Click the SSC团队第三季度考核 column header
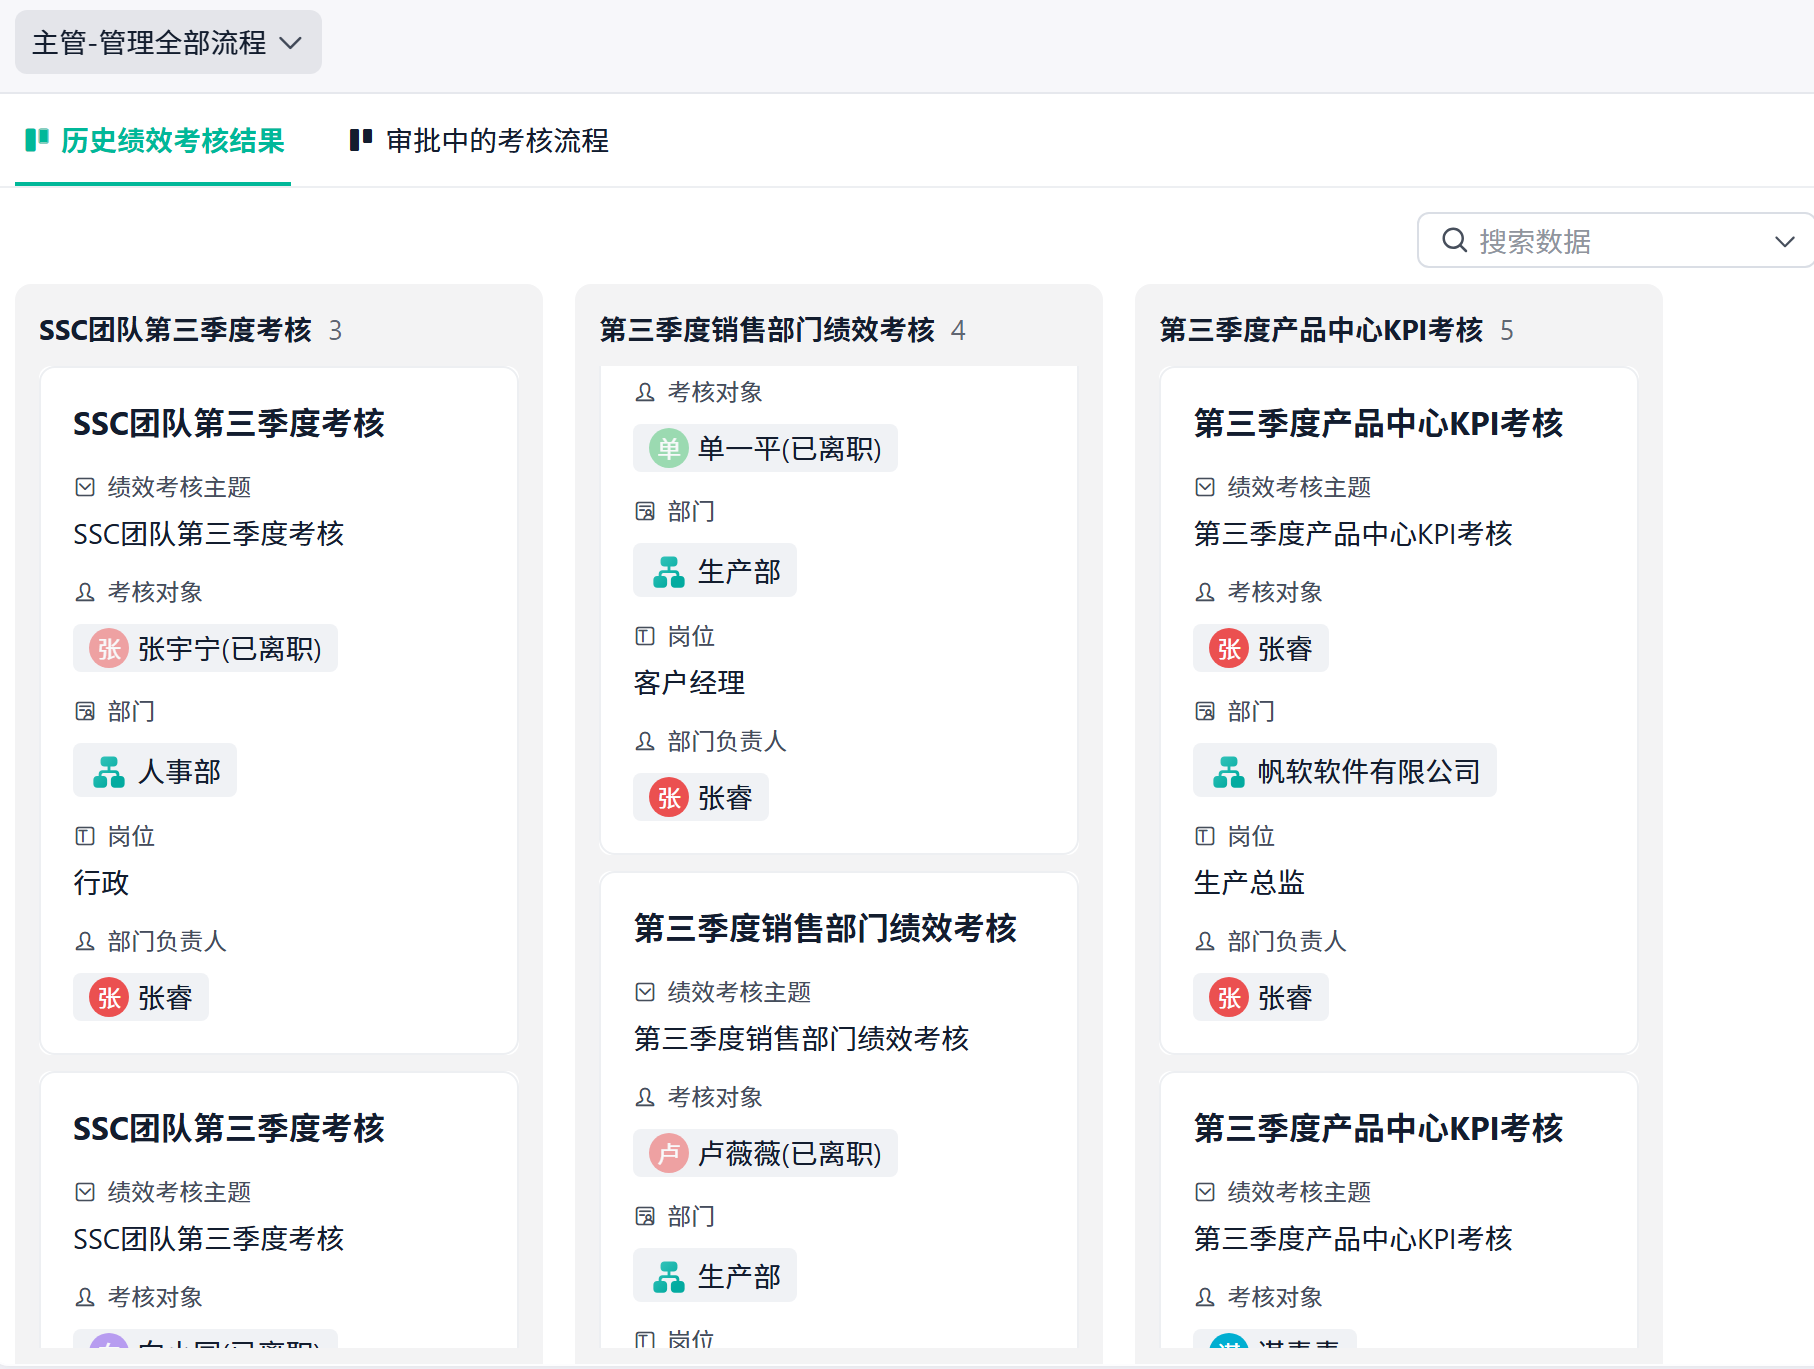Image resolution: width=1814 pixels, height=1369 pixels. [x=176, y=330]
